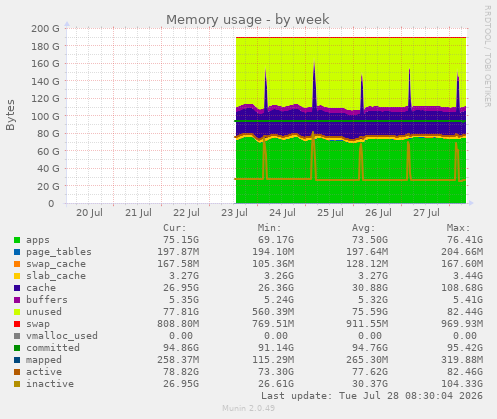Click the '200 G' y-axis label
The image size is (497, 419).
(45, 29)
